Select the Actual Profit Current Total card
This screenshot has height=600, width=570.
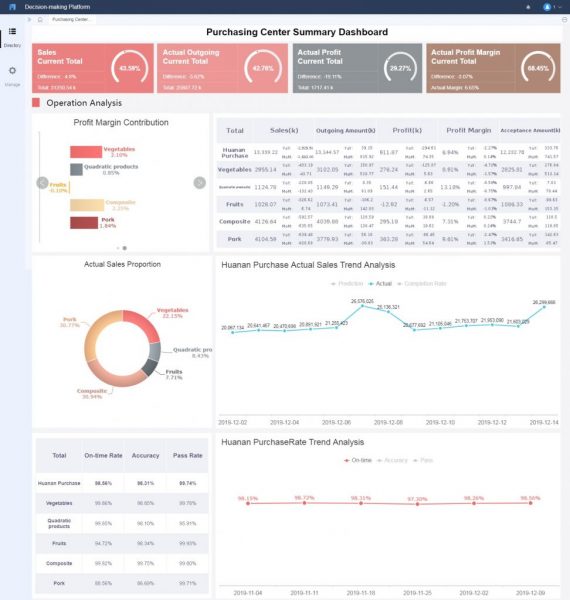tap(357, 68)
